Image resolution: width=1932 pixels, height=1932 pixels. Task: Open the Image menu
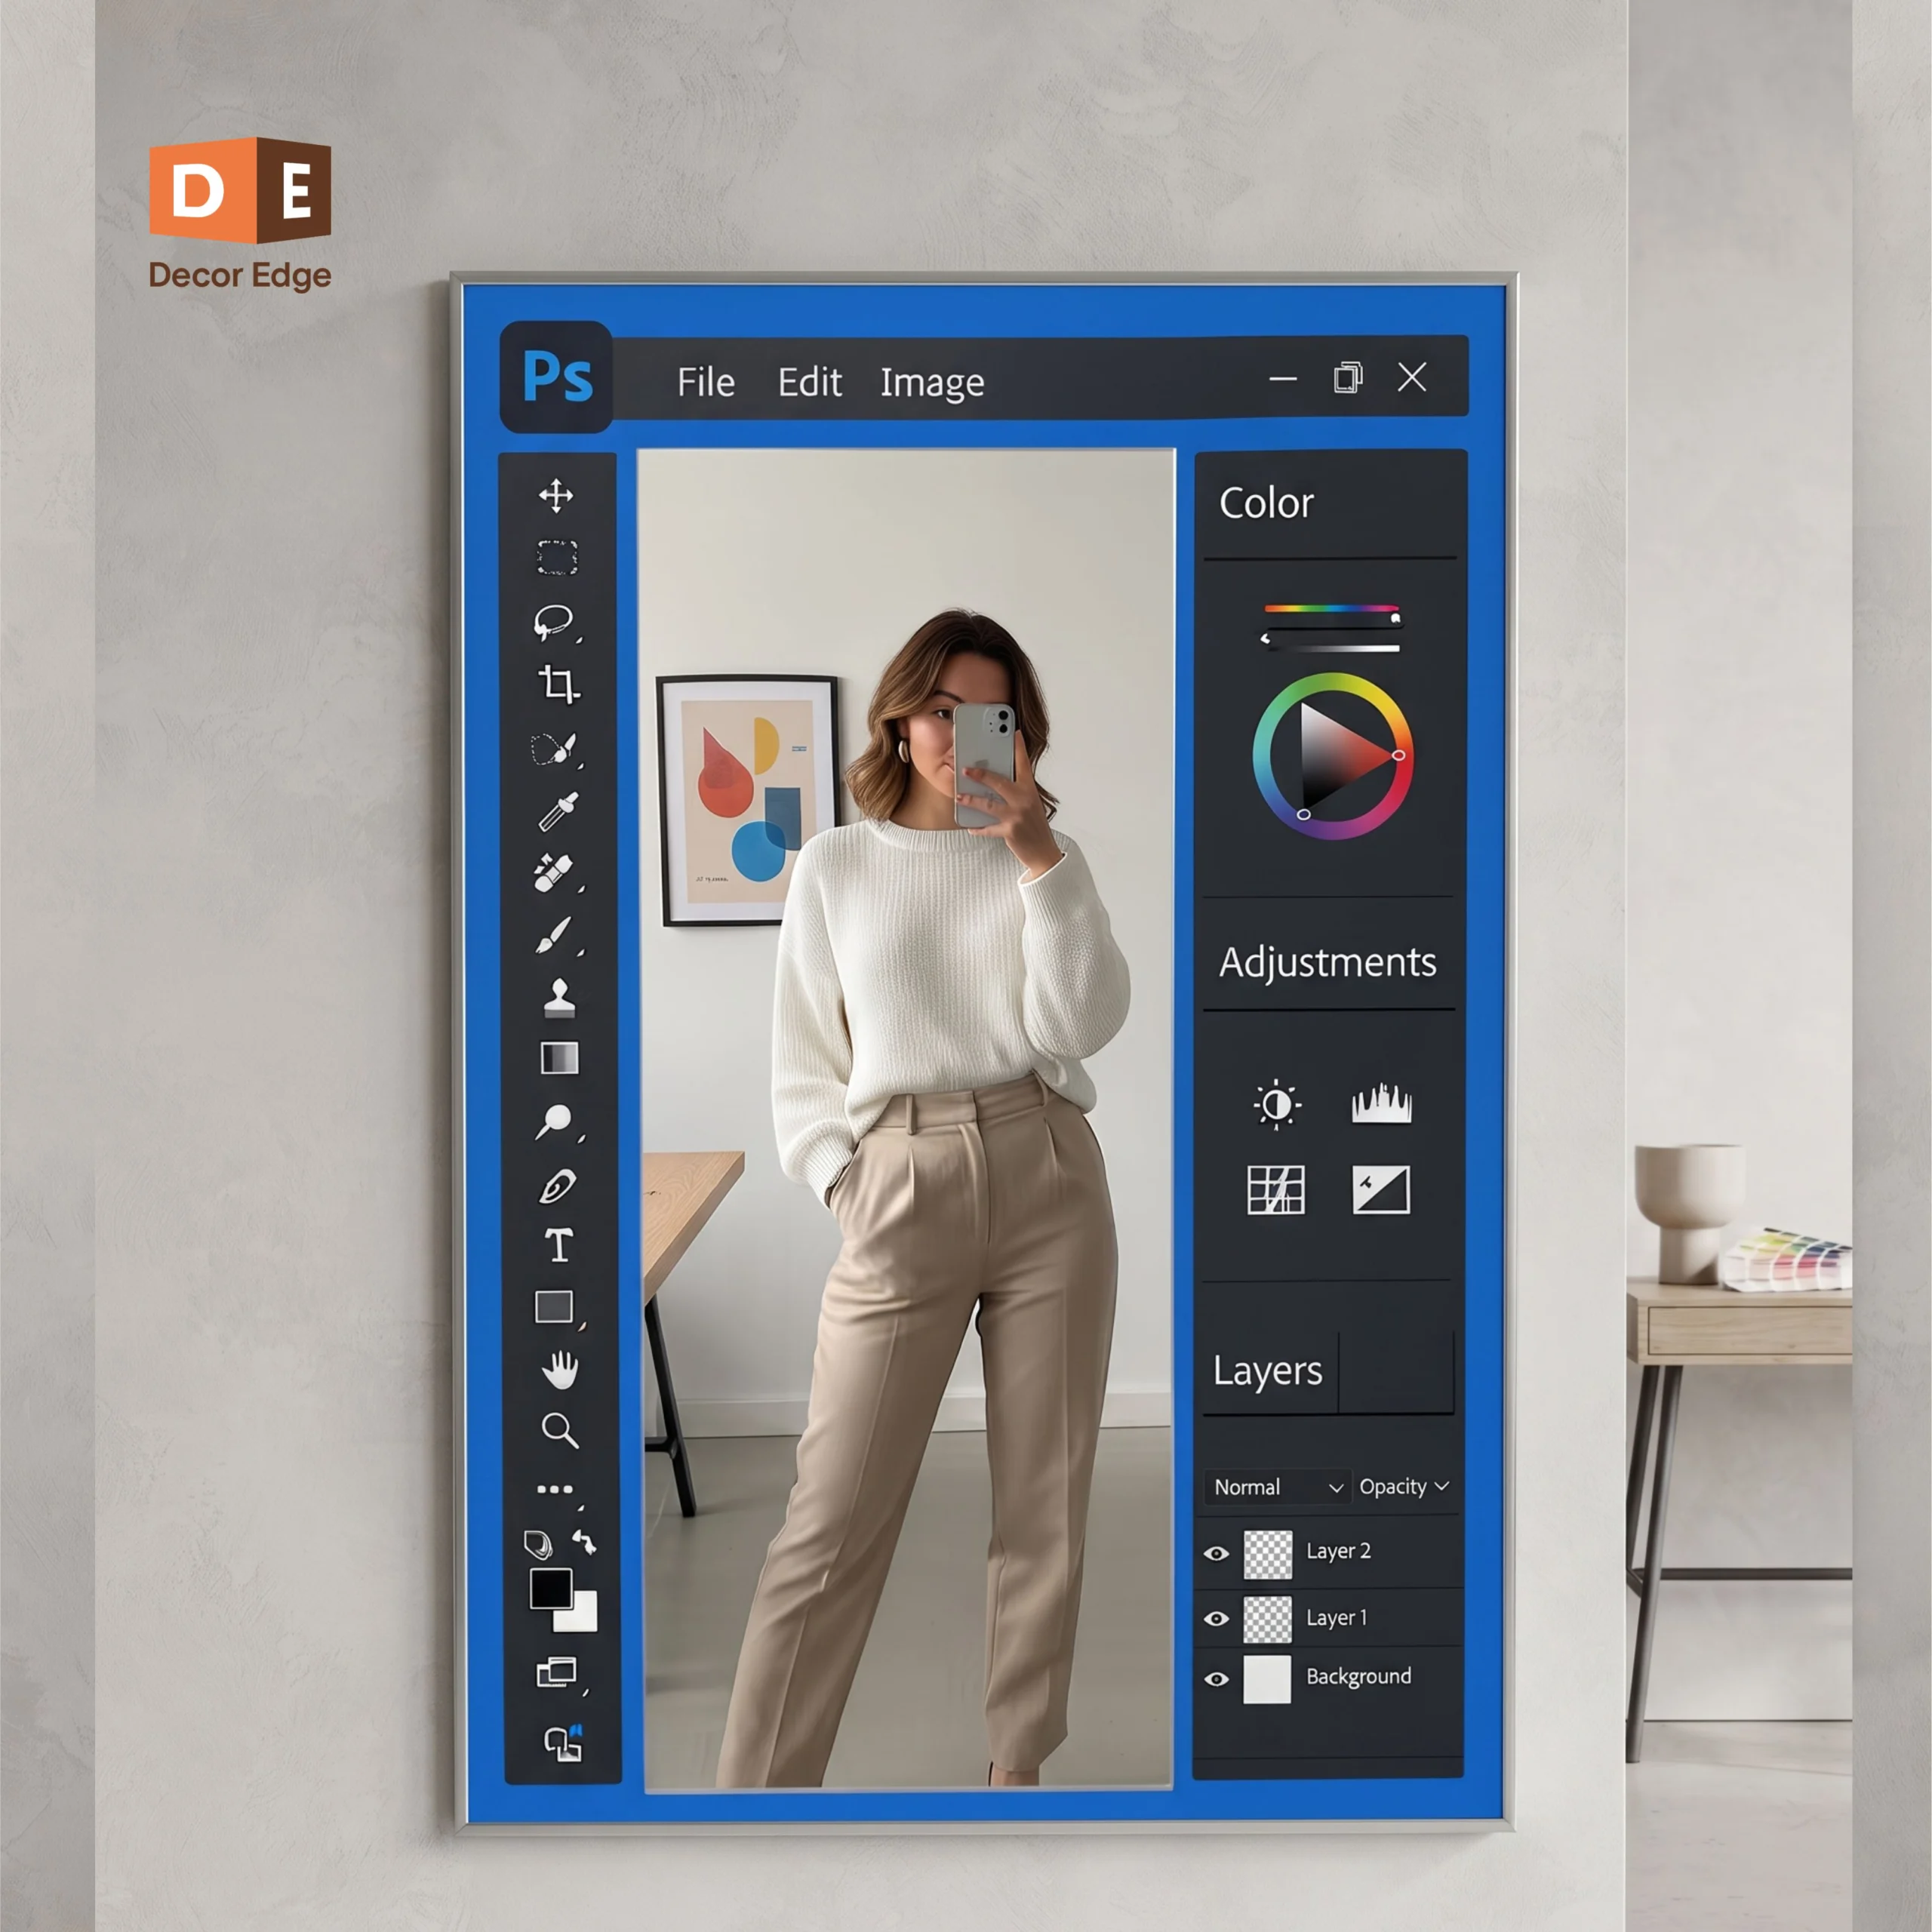(932, 383)
